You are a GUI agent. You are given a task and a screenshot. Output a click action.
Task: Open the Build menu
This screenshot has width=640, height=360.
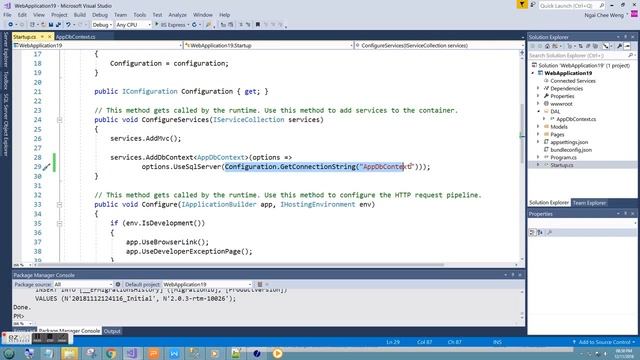(x=80, y=15)
